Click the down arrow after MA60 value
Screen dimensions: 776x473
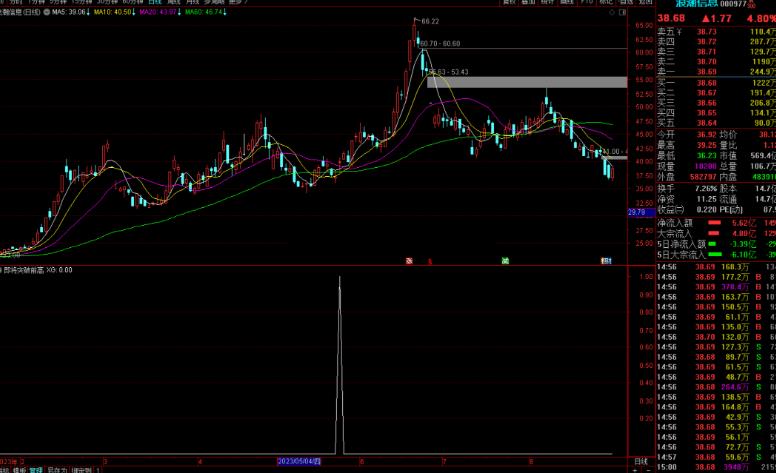tap(225, 12)
